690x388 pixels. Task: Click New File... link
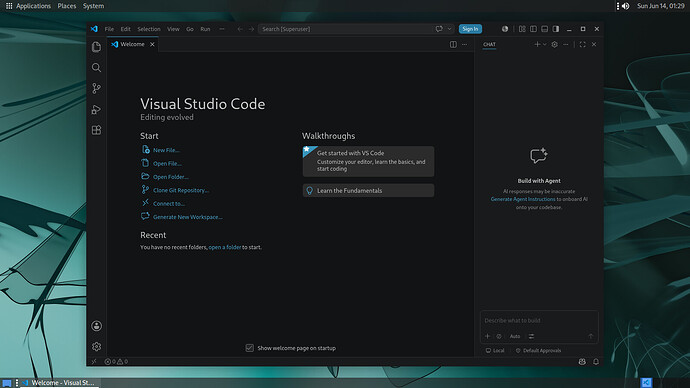pos(166,150)
